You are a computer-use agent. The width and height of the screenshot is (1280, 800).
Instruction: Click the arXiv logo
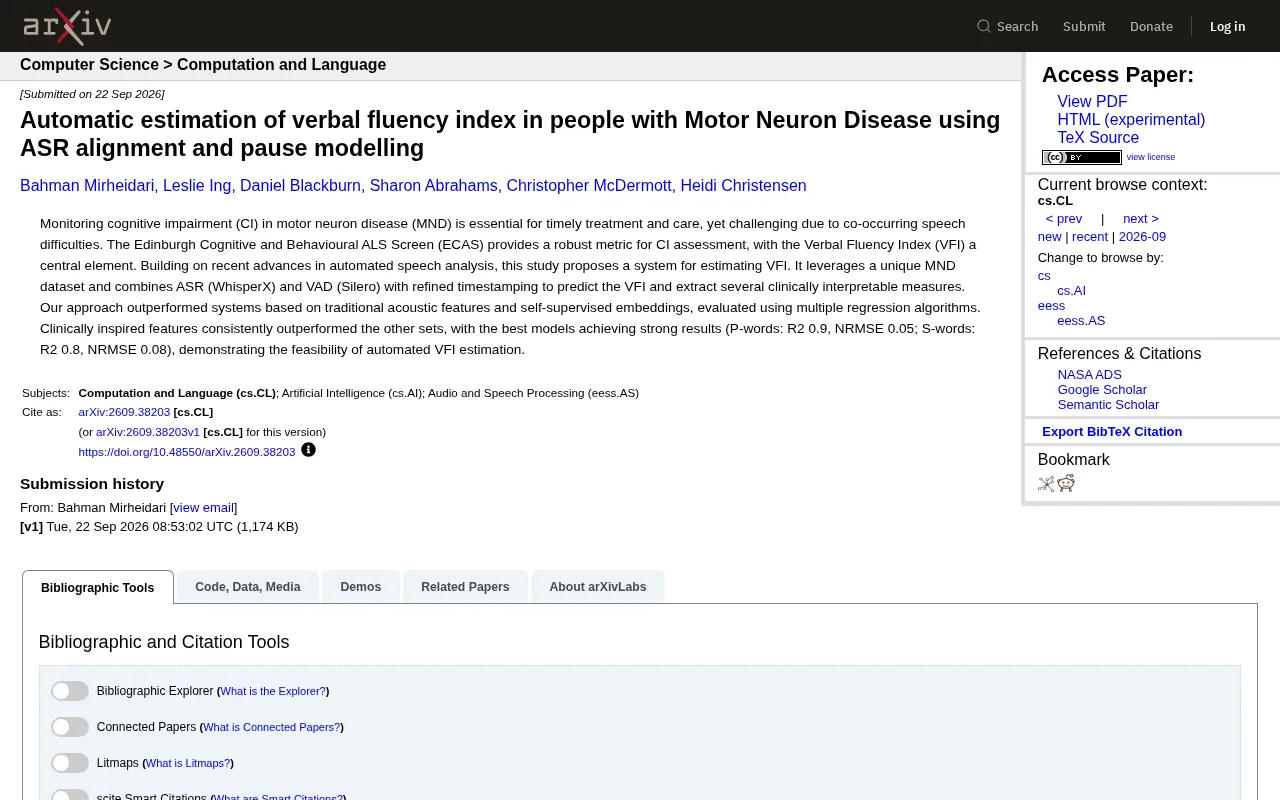click(x=67, y=26)
